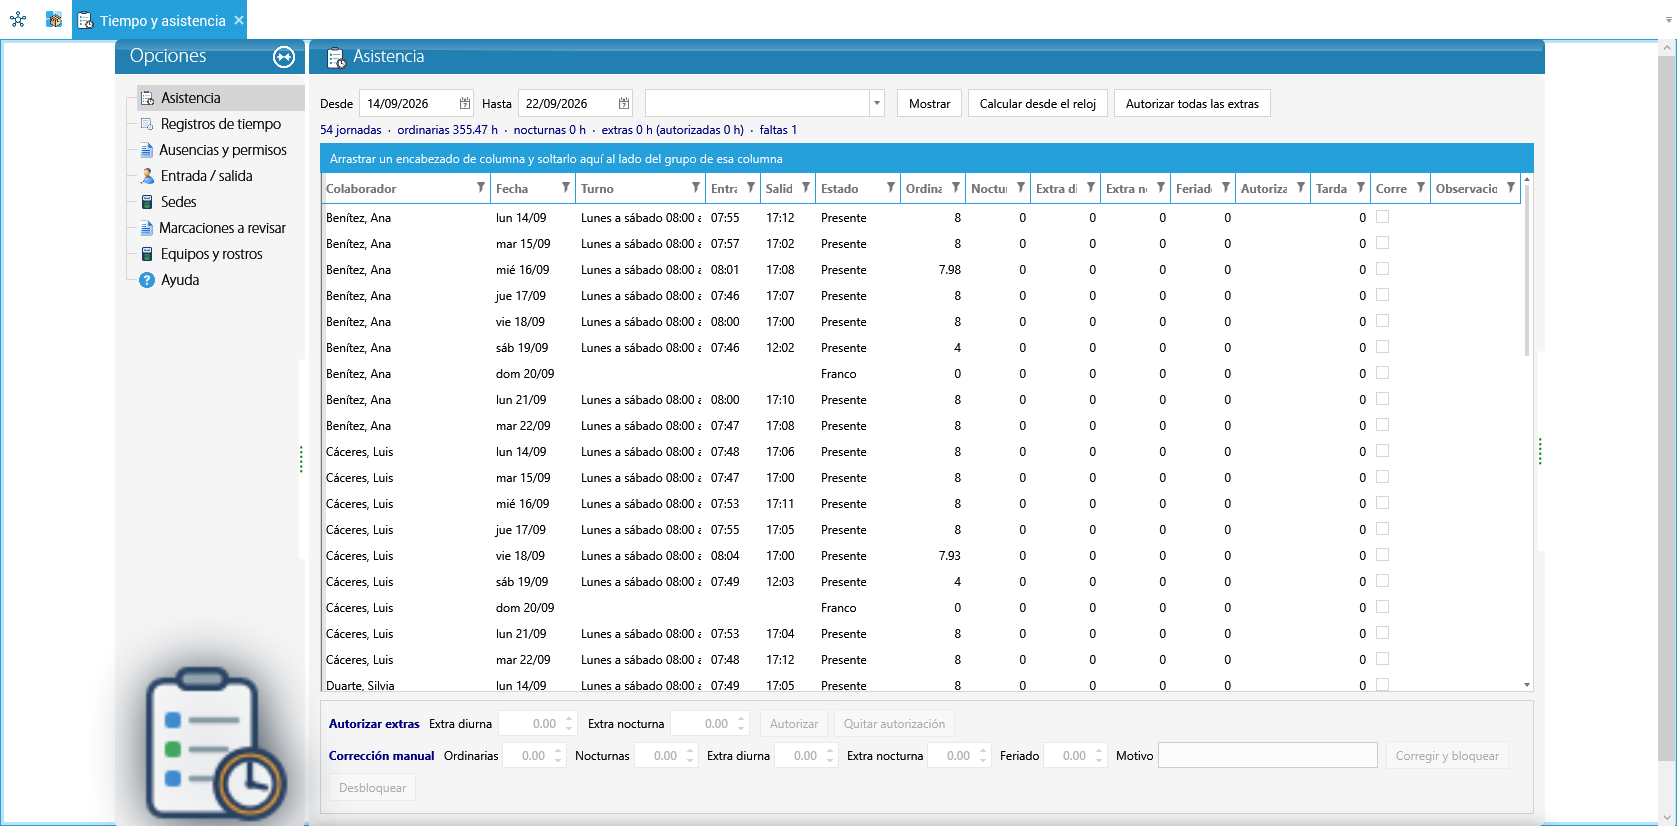Click the Turno column filter icon
The image size is (1677, 826).
tap(696, 187)
